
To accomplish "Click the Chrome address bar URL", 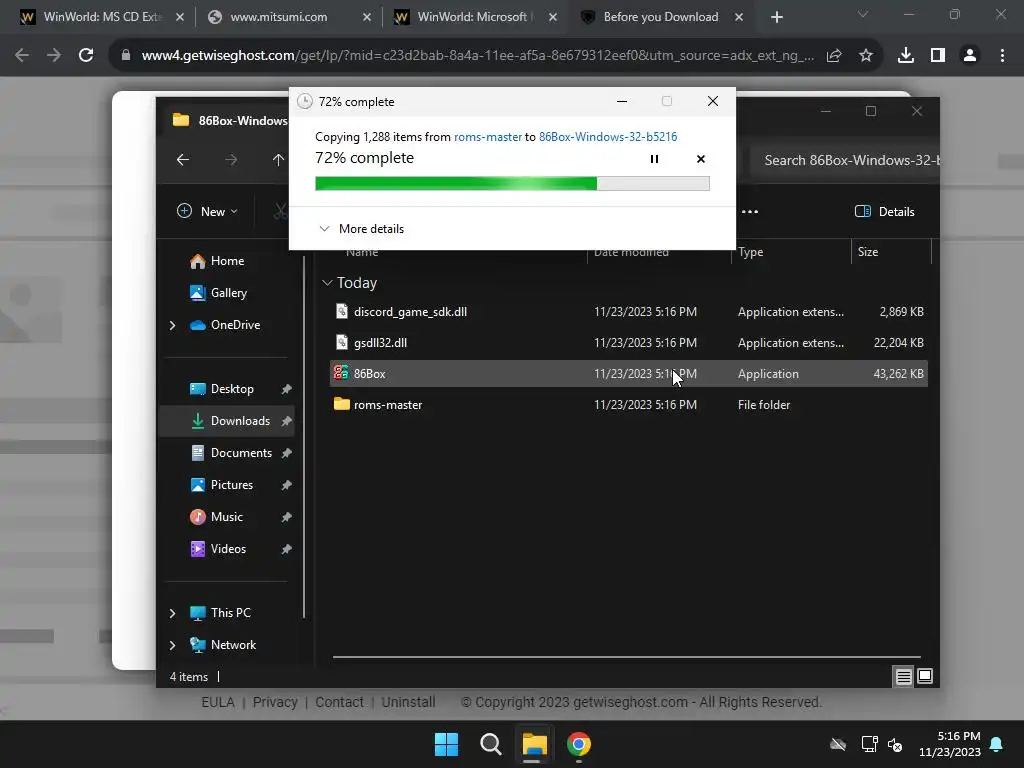I will [x=477, y=56].
